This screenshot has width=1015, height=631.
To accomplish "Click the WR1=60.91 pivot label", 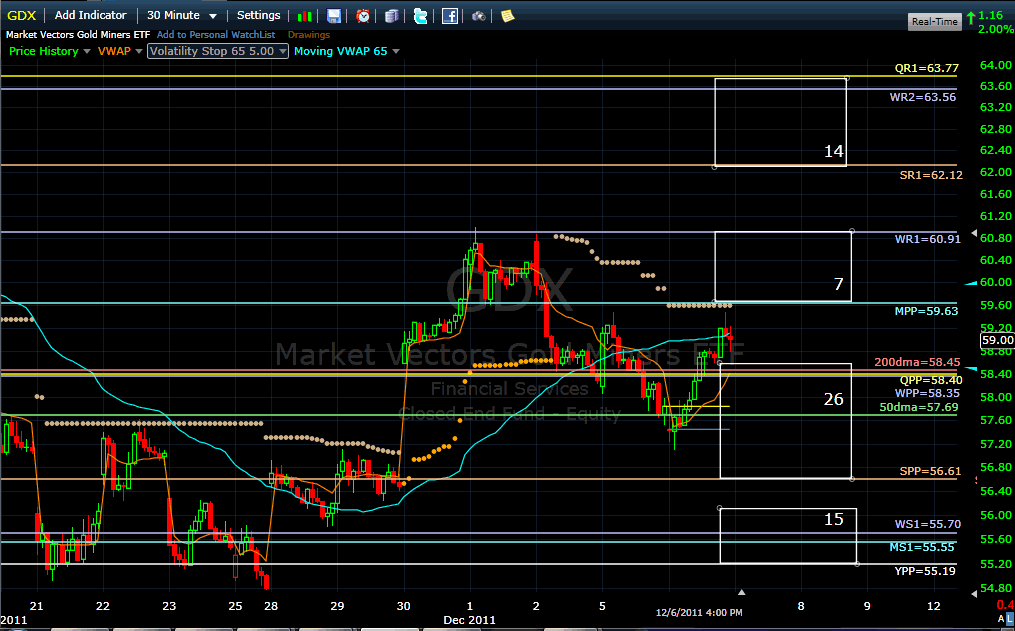I will pos(928,239).
